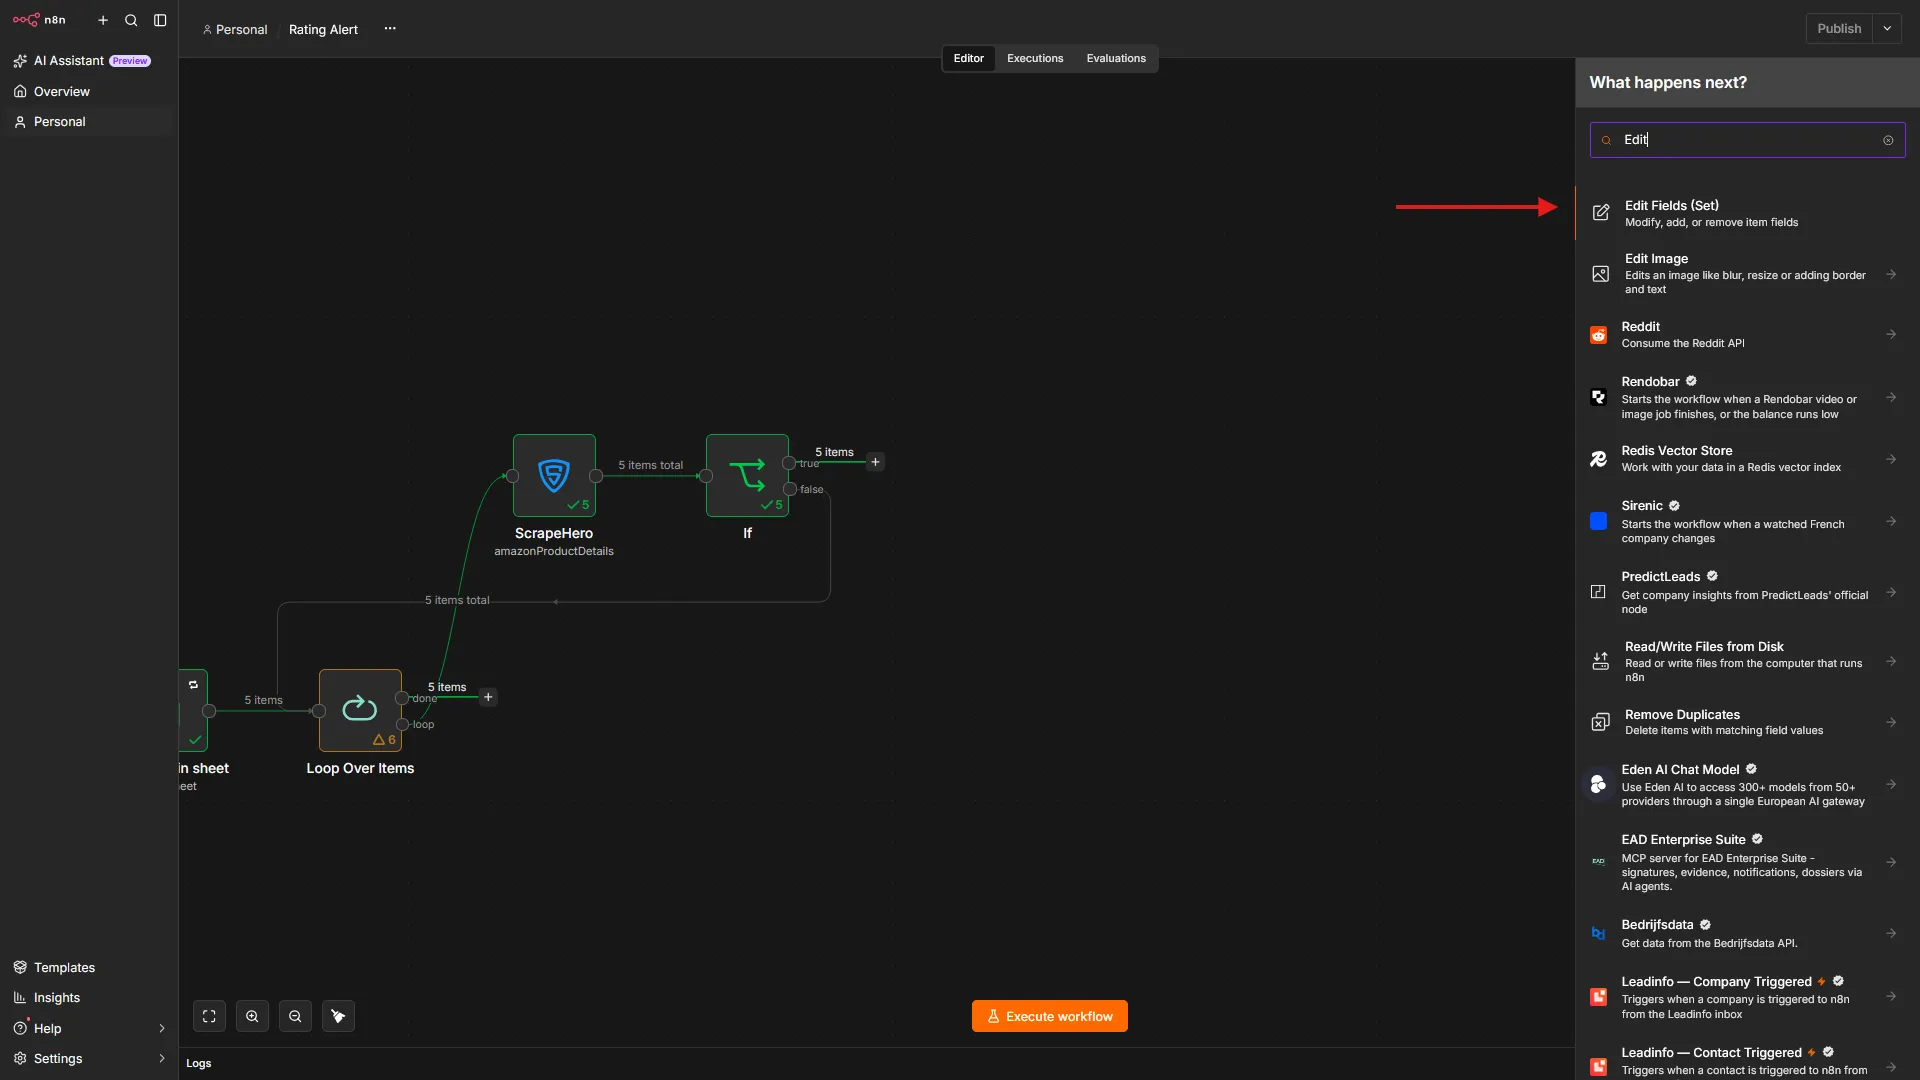Expand Edit Image actions arrow
This screenshot has width=1920, height=1080.
pos(1891,274)
